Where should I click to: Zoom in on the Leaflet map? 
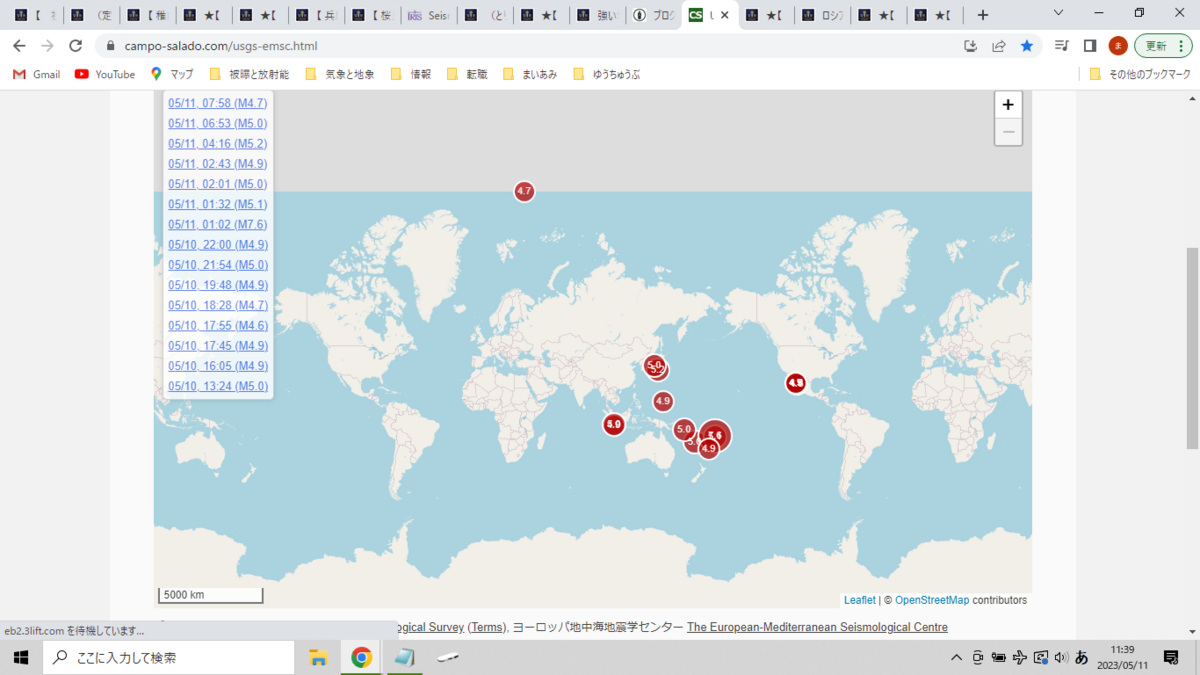1008,105
